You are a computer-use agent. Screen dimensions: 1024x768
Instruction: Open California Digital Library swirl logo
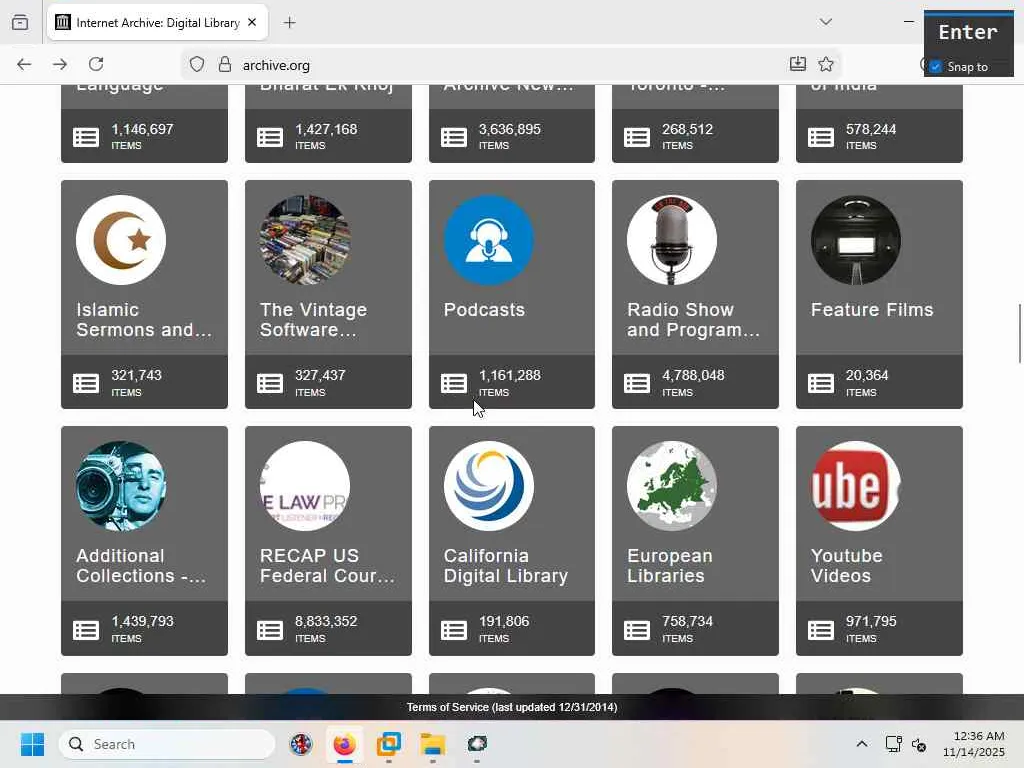click(488, 486)
